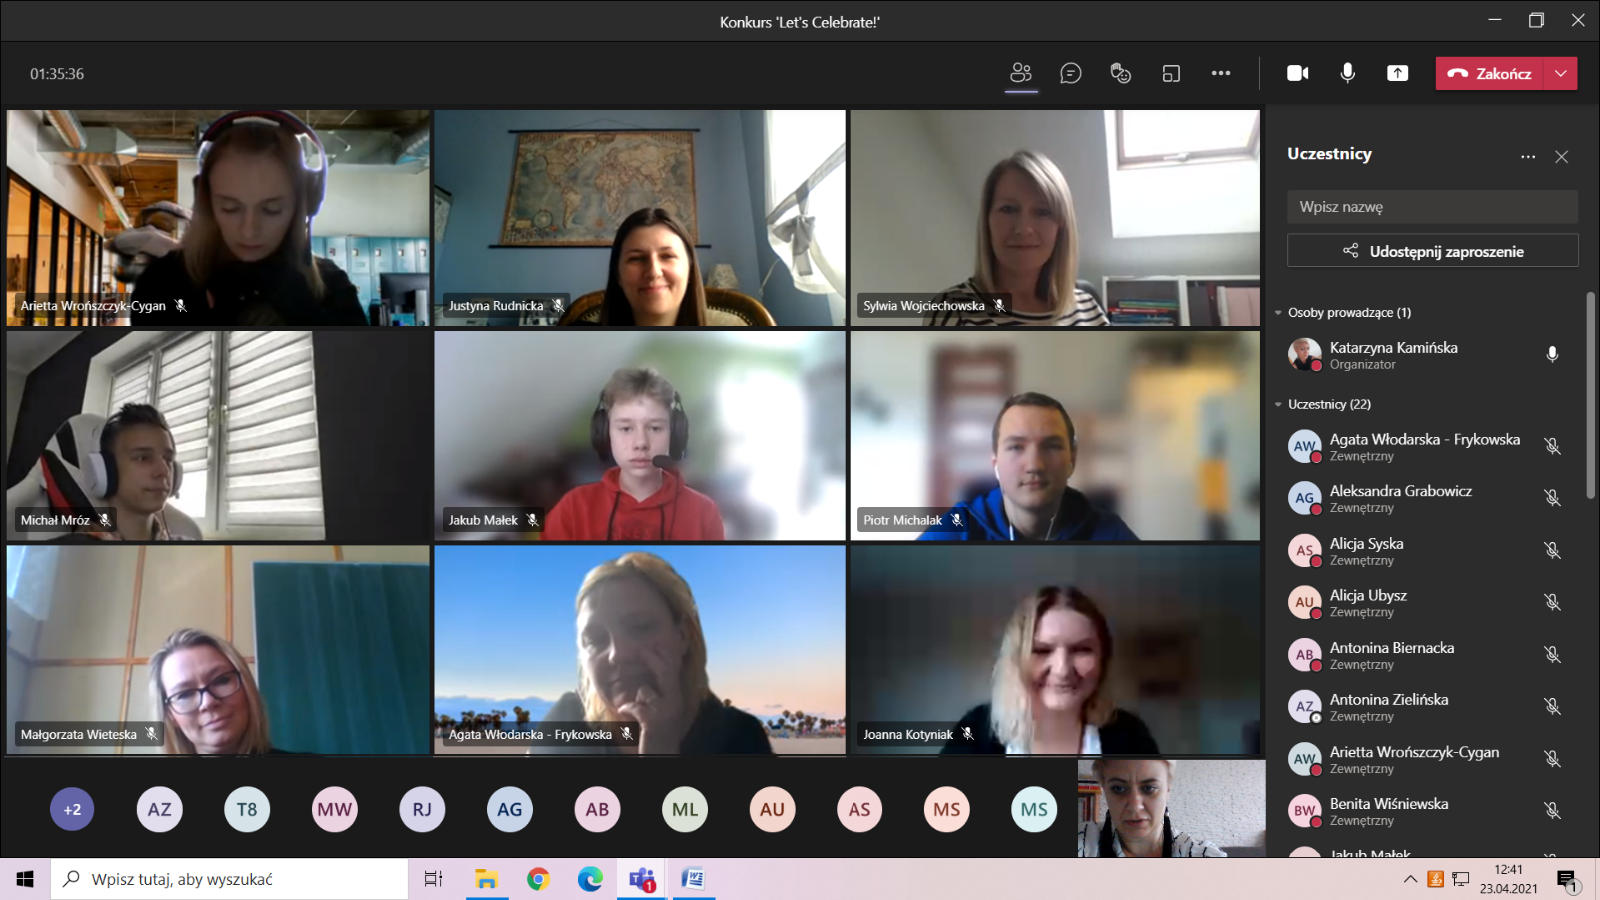This screenshot has width=1600, height=900.
Task: Open Task View on the taskbar
Action: click(433, 879)
